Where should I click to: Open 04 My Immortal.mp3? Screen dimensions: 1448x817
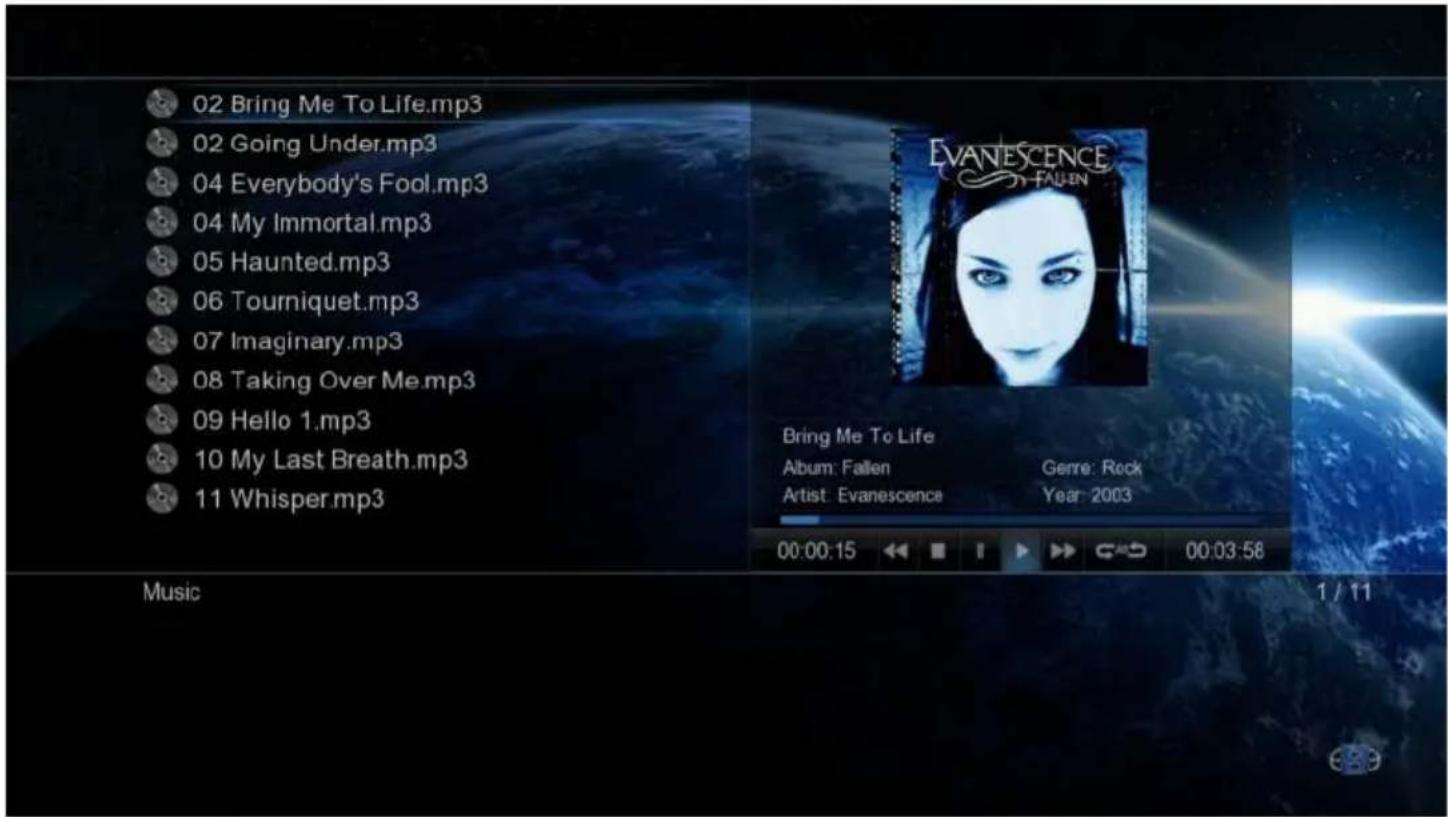(x=312, y=222)
